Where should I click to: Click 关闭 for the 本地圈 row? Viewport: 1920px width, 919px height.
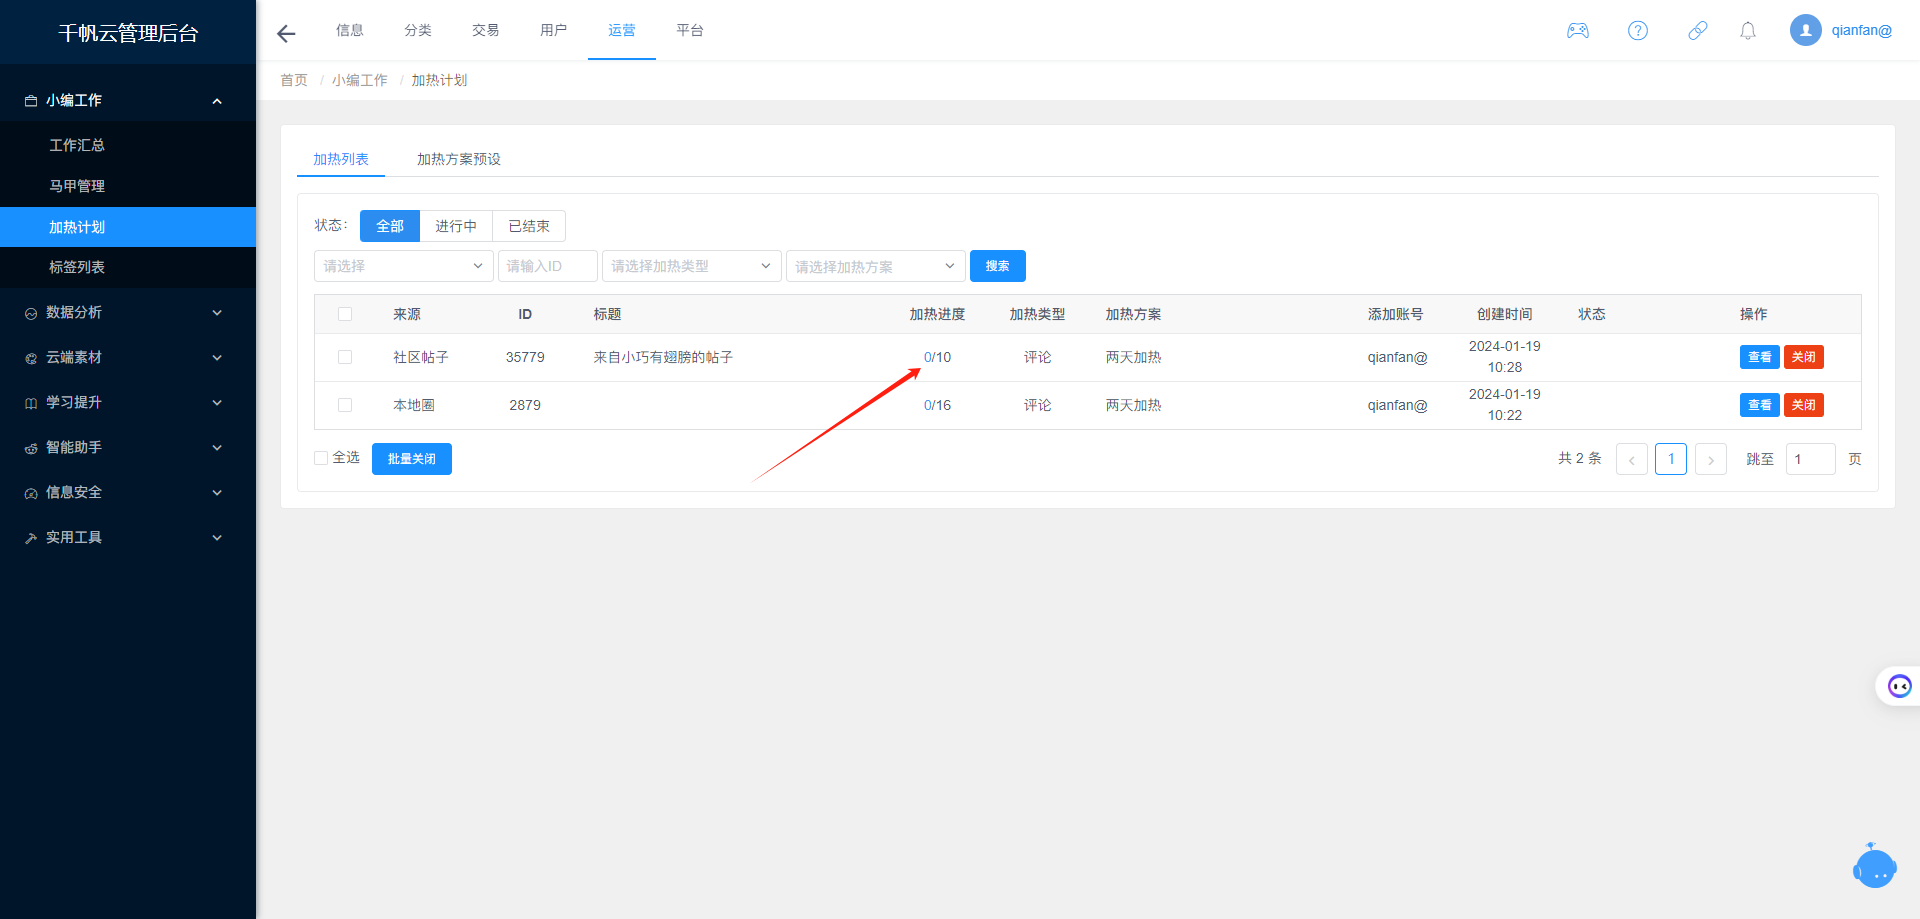click(1804, 405)
